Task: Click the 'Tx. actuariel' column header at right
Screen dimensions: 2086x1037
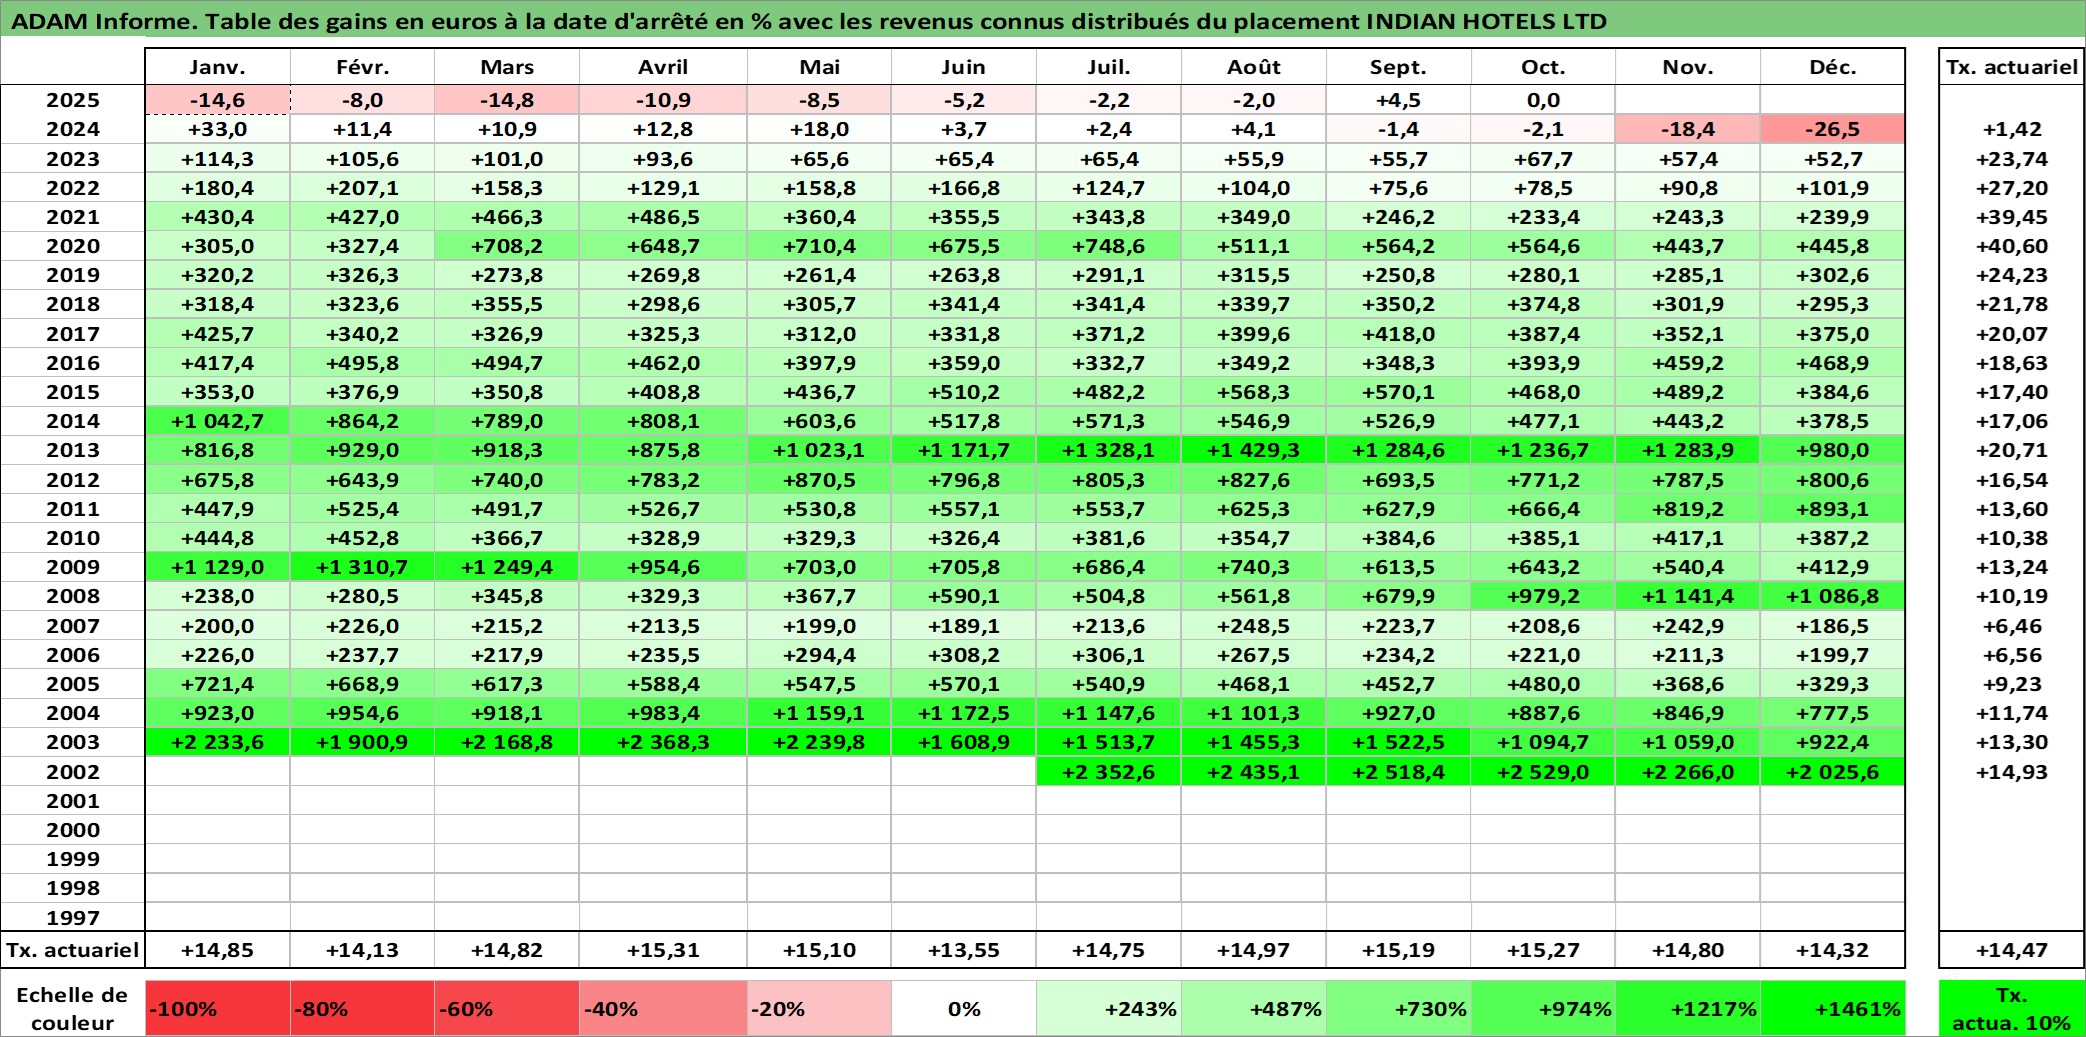Action: 2011,67
